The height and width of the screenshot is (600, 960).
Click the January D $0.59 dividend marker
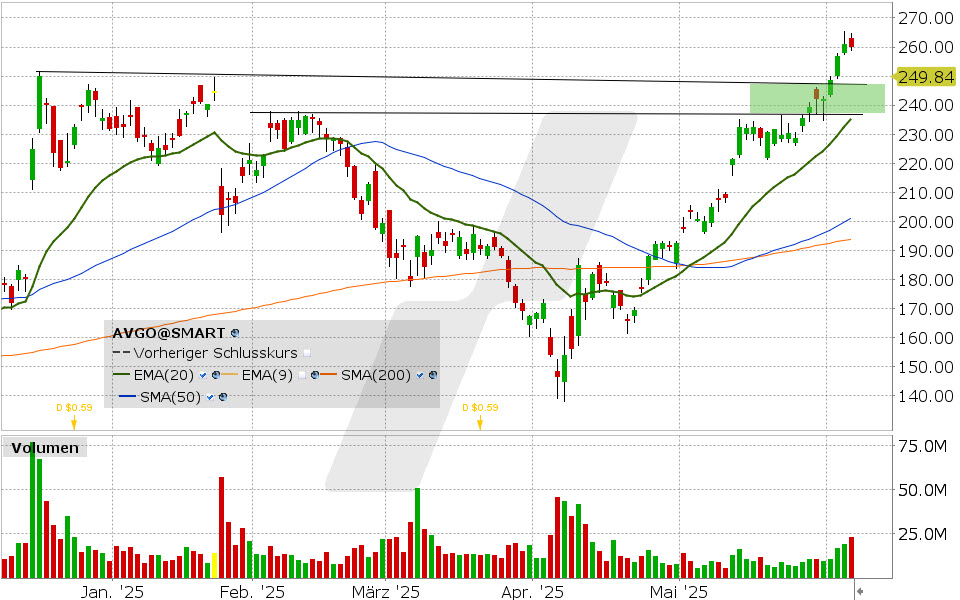(74, 415)
